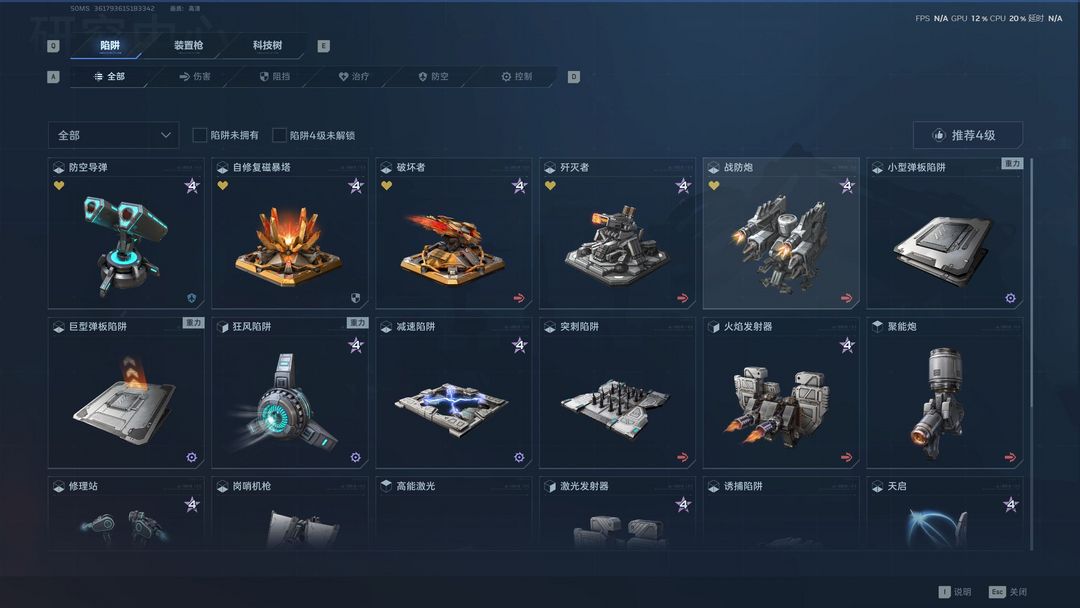Click the 推荐4级 button
The width and height of the screenshot is (1080, 608).
968,135
